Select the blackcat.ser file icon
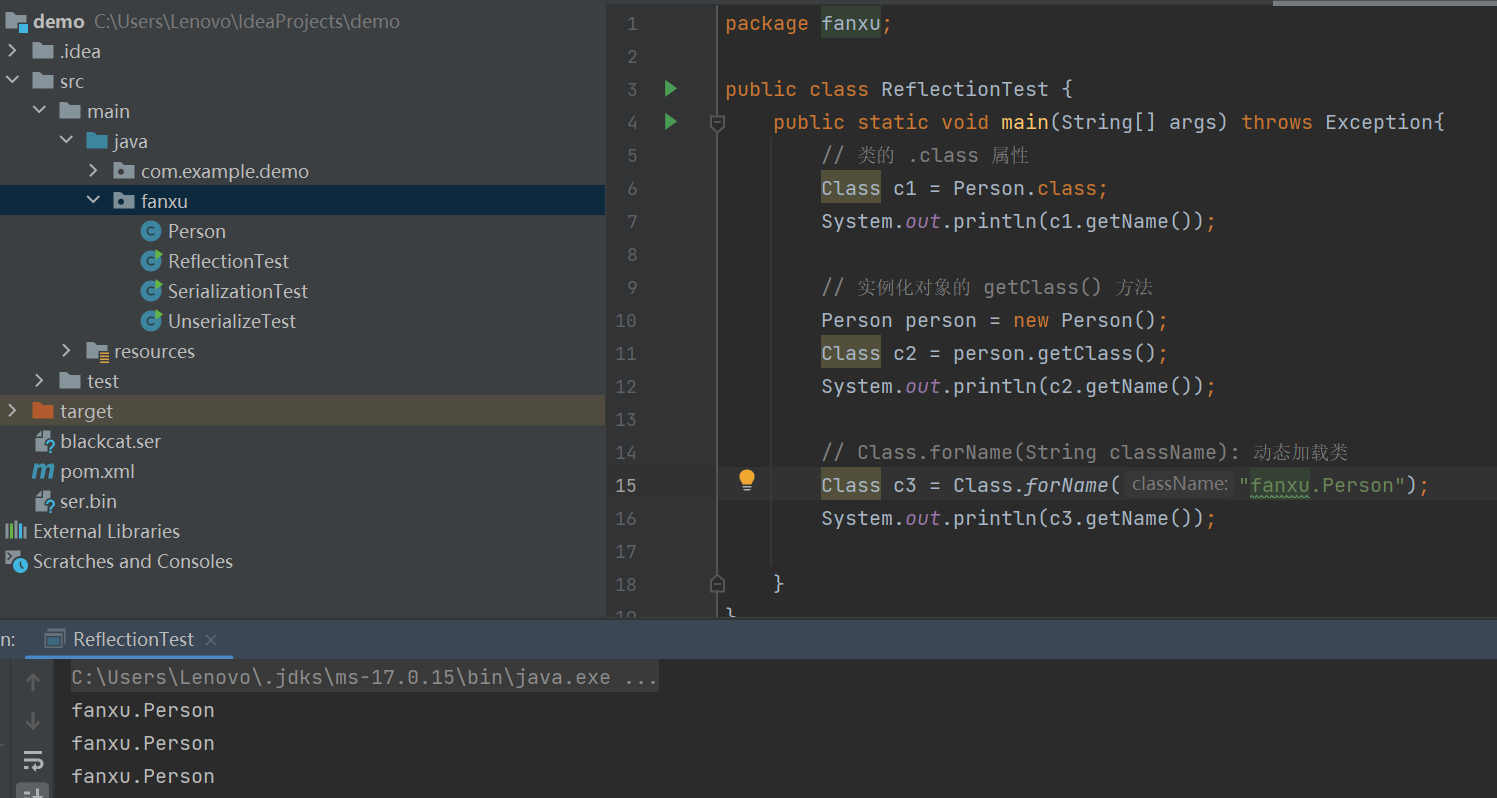Screen dimensions: 1497x798 43,441
